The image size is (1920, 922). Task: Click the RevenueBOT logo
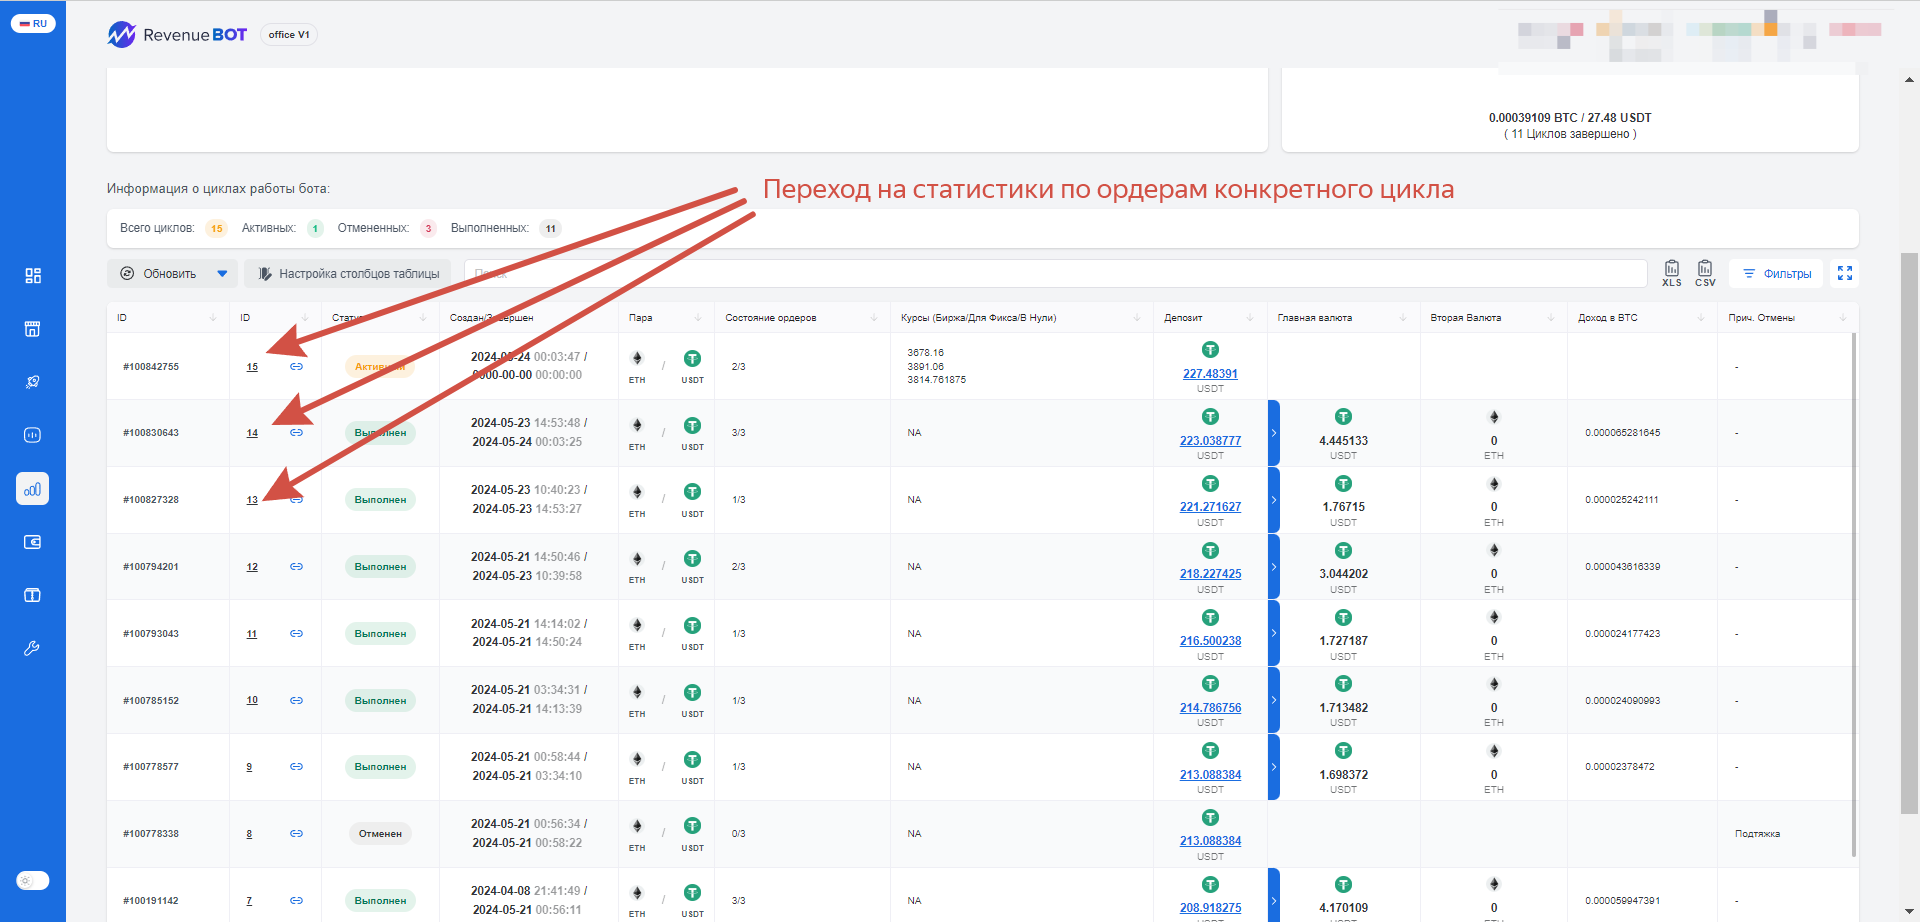177,35
